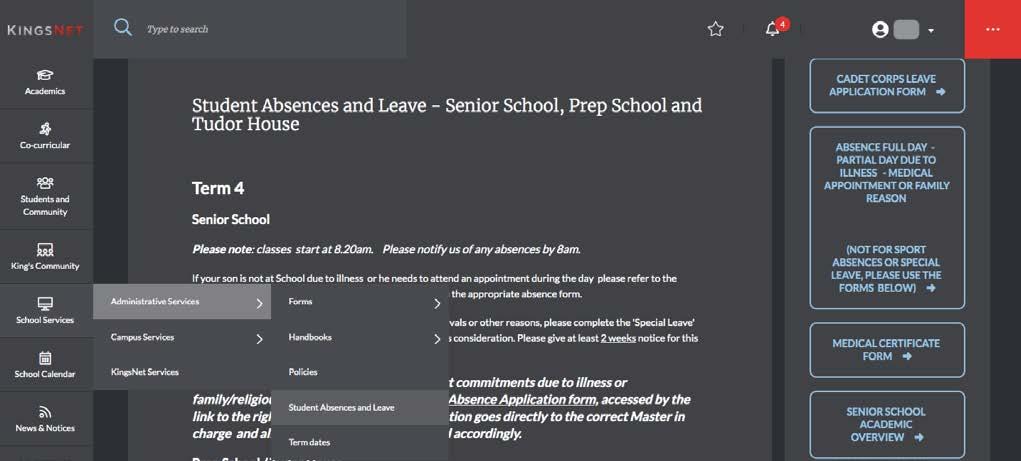Click the favourites star icon
1021x461 pixels.
pos(715,29)
